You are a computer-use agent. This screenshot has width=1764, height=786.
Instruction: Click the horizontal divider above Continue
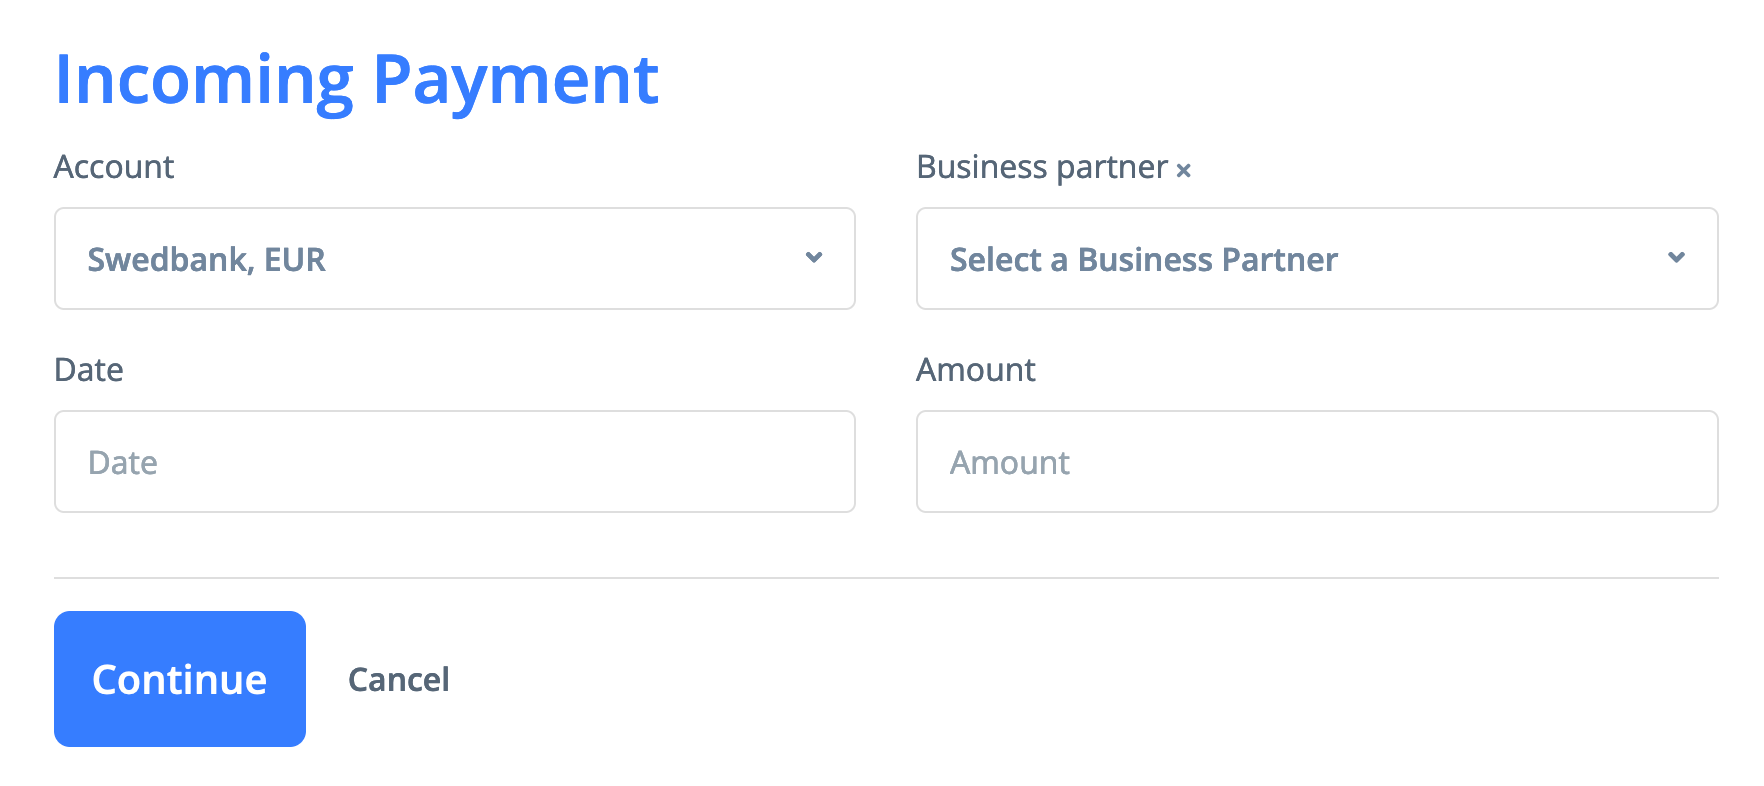pos(886,578)
